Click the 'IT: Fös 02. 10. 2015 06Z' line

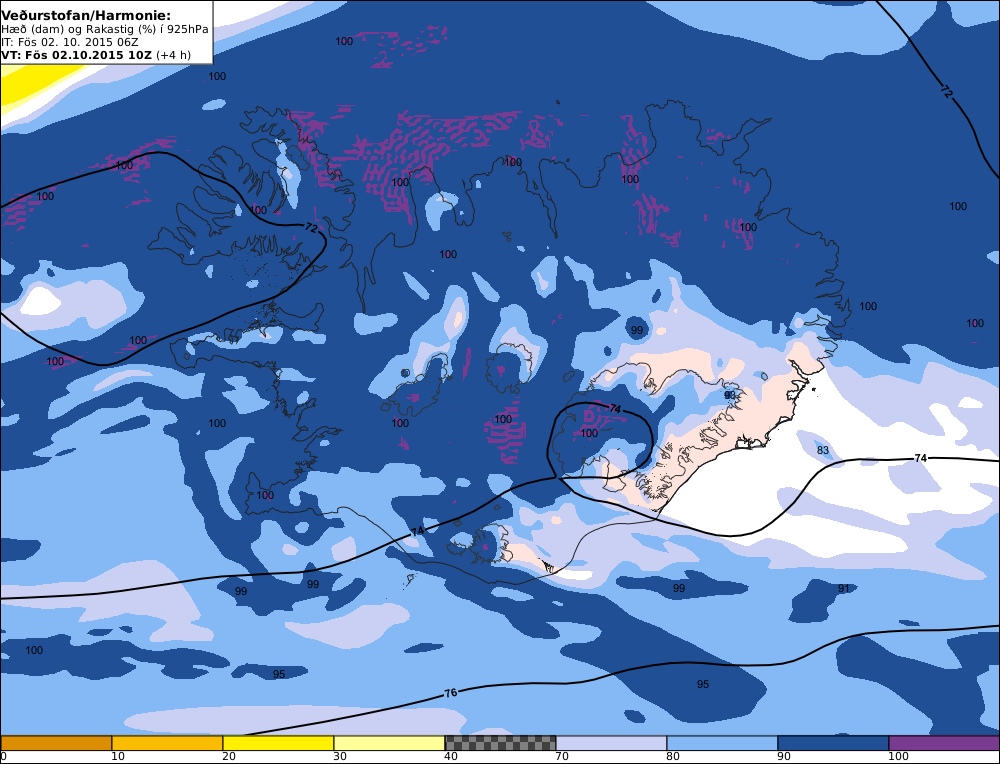[x=70, y=42]
